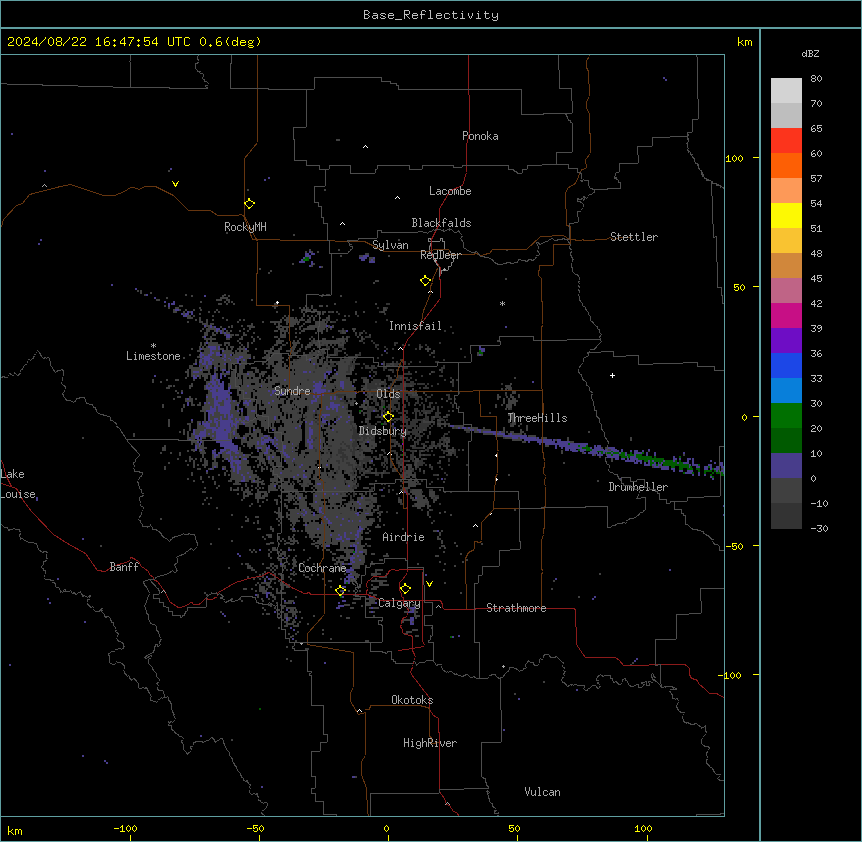Click the -50 tick on the right axis
Image resolution: width=862 pixels, height=842 pixels.
(x=734, y=546)
